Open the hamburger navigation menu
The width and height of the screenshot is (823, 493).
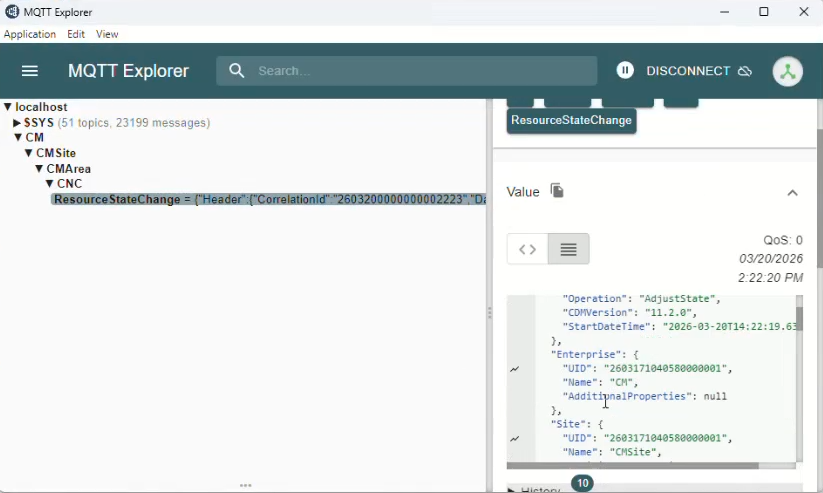30,71
